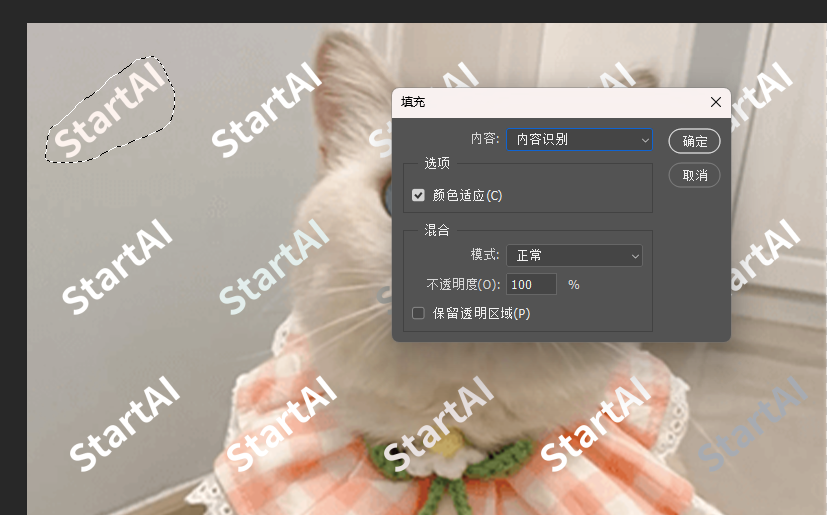
Task: Confirm the fill with 确定
Action: tap(694, 142)
